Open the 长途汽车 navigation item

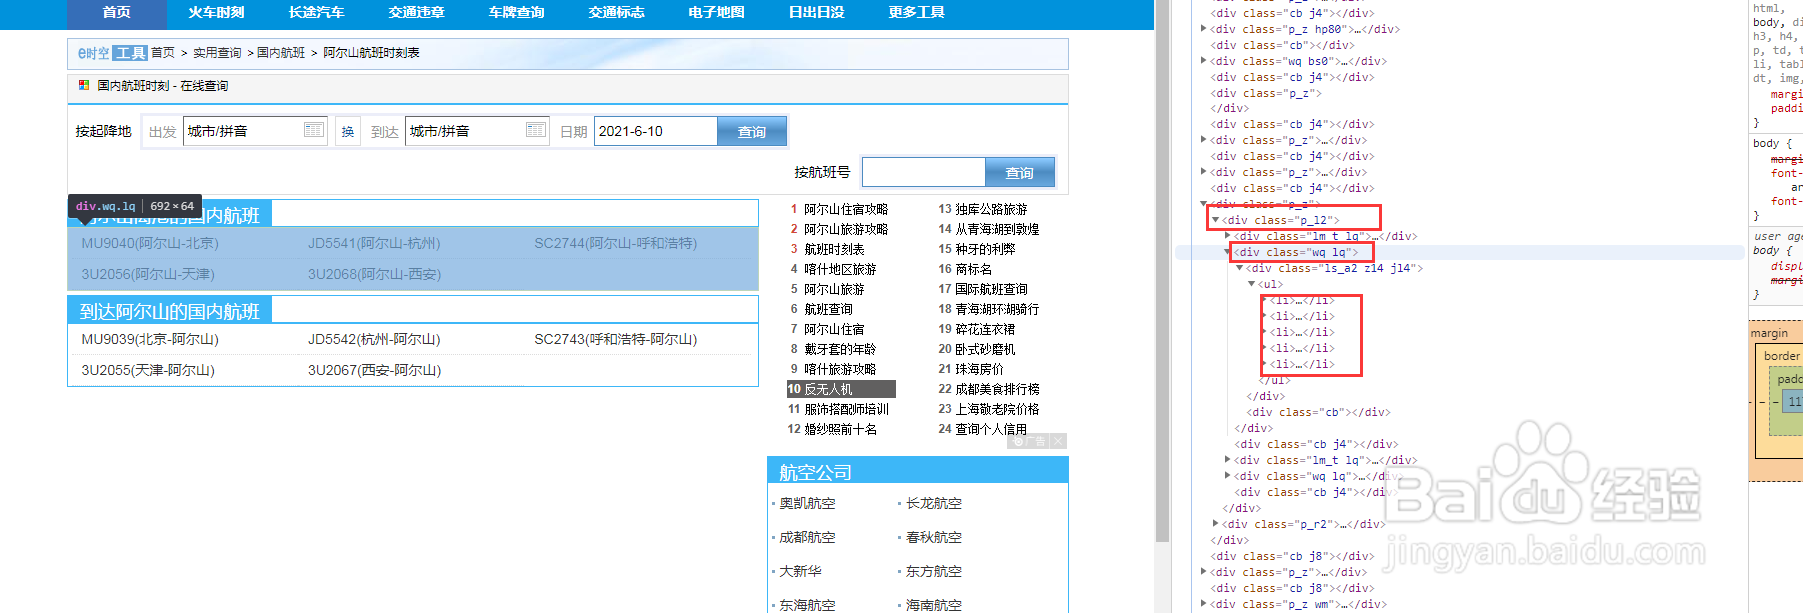pyautogui.click(x=316, y=13)
